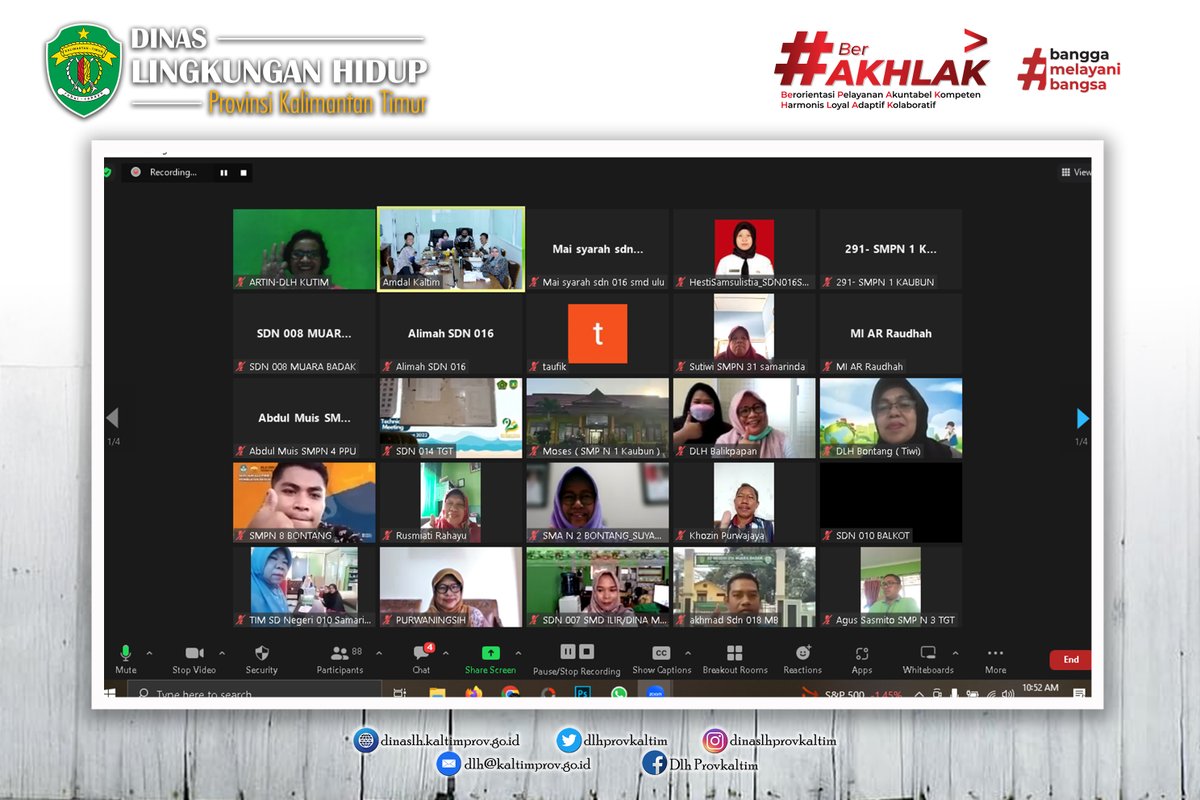Select the akhmad Sdn 018 MB tile
Screen dimensions: 1200x800
[743, 587]
